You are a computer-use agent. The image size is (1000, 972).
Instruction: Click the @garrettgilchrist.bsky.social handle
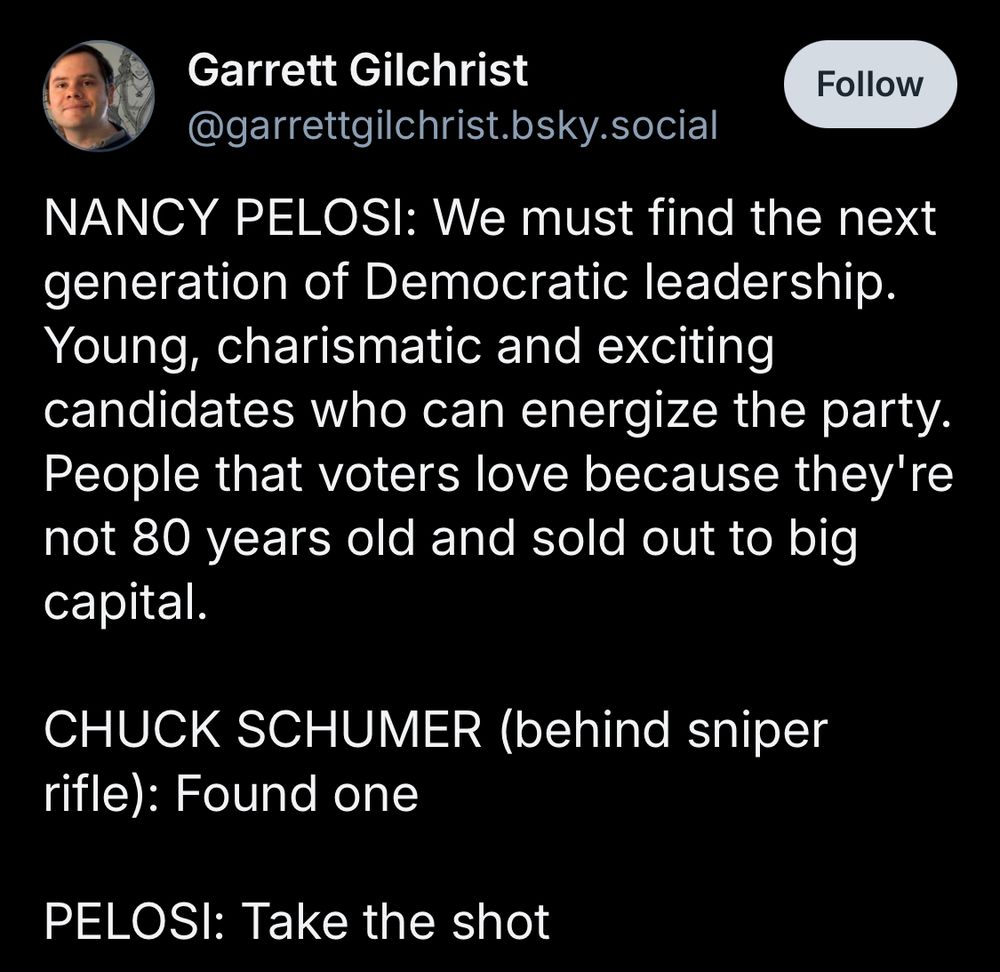(452, 125)
